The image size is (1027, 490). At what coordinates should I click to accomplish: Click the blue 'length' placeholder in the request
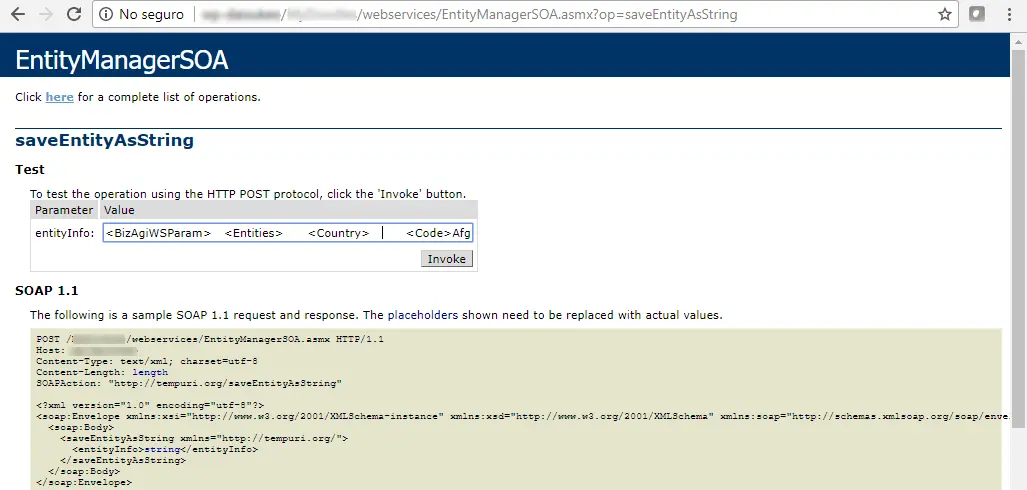150,372
